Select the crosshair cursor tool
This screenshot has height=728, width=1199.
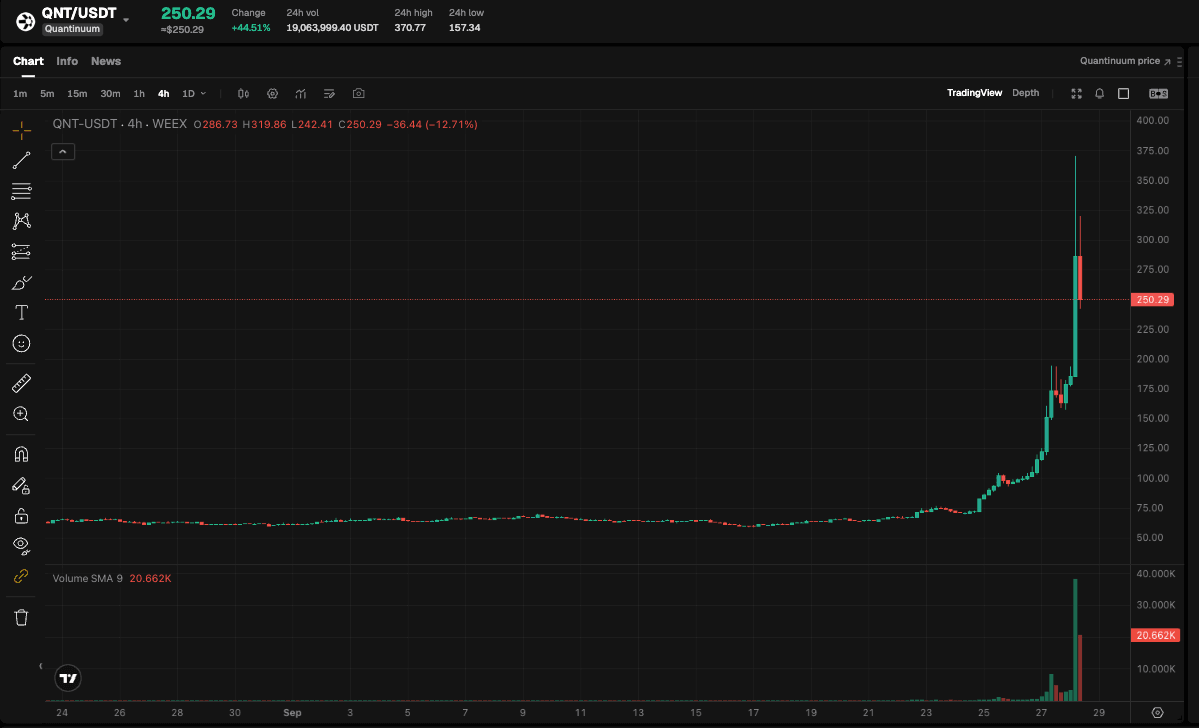[x=21, y=130]
